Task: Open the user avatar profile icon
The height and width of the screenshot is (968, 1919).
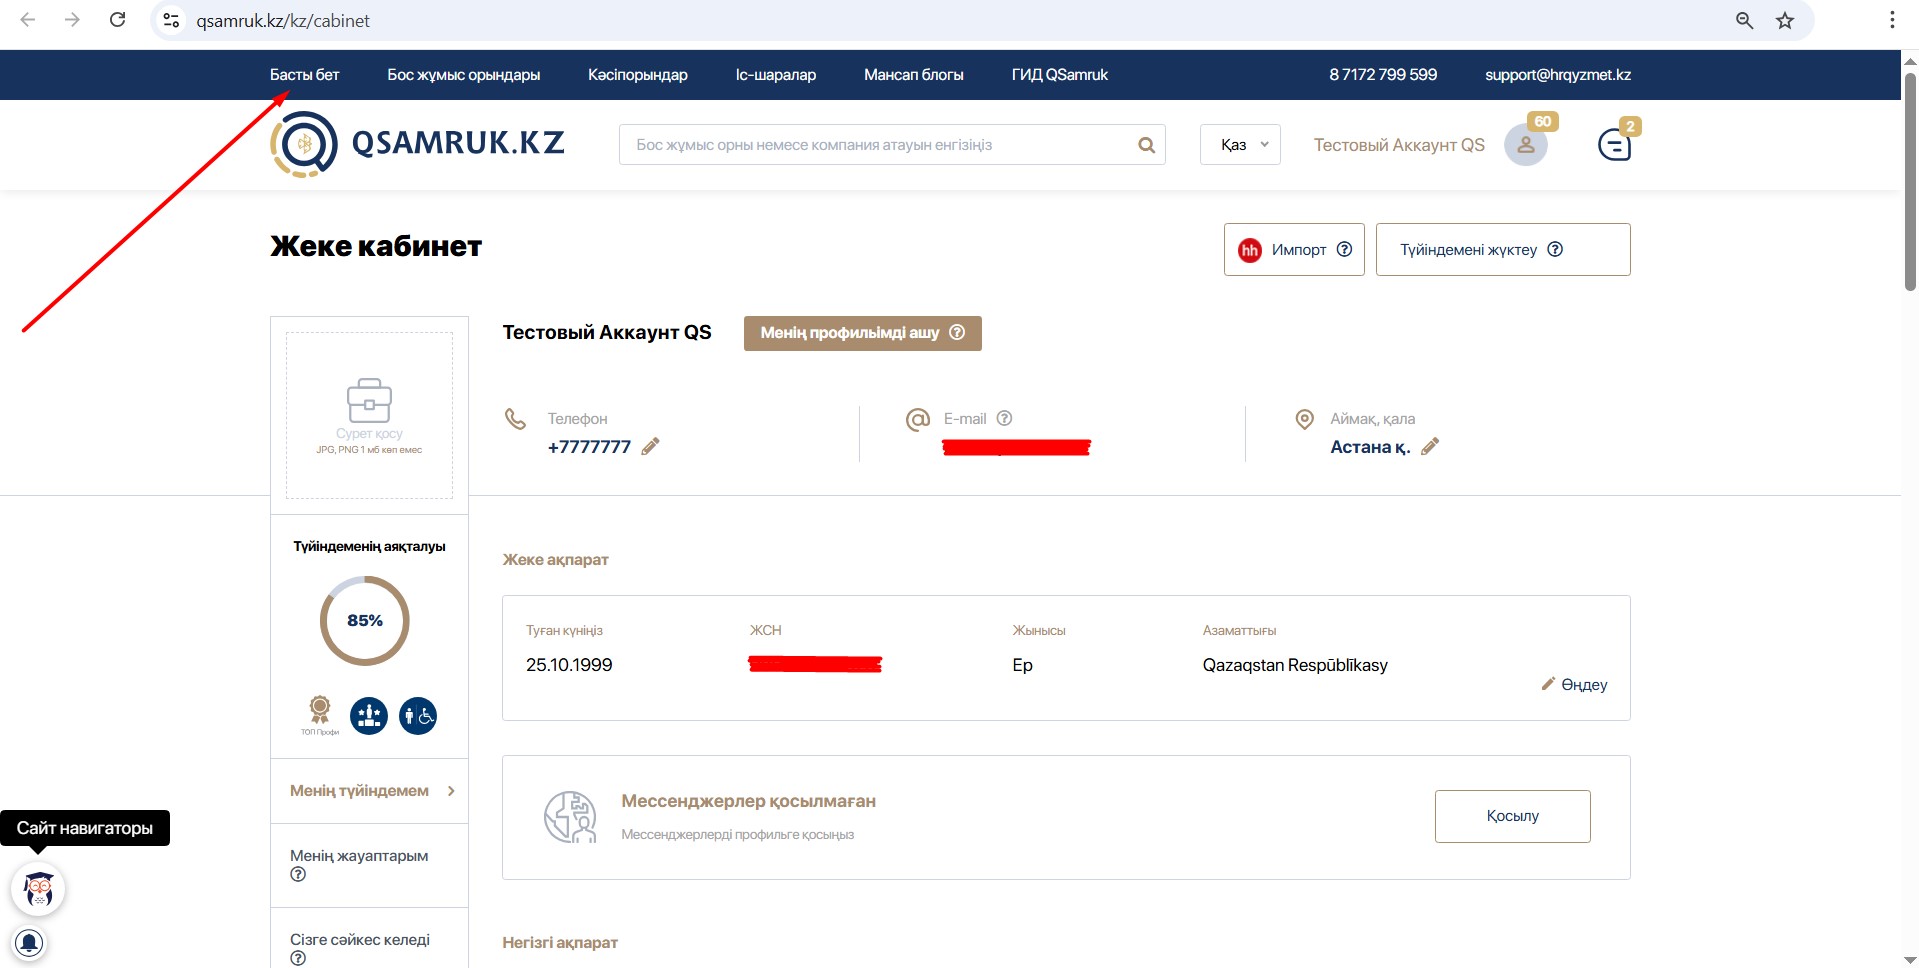Action: pos(1525,146)
